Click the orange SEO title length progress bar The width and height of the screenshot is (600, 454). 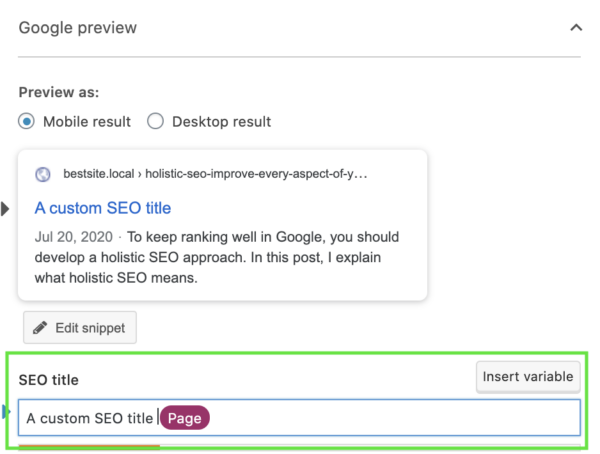(89, 446)
